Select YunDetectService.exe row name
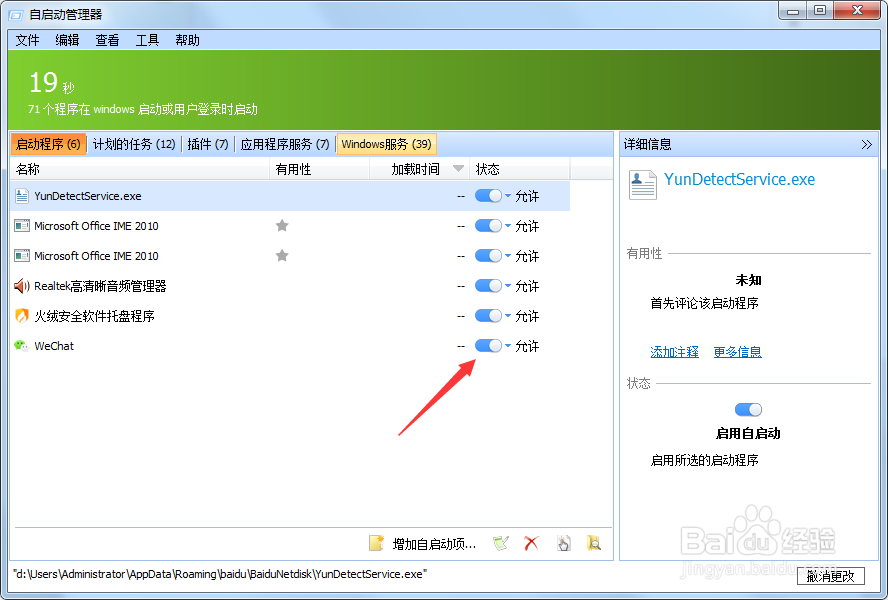This screenshot has height=600, width=888. tap(88, 196)
